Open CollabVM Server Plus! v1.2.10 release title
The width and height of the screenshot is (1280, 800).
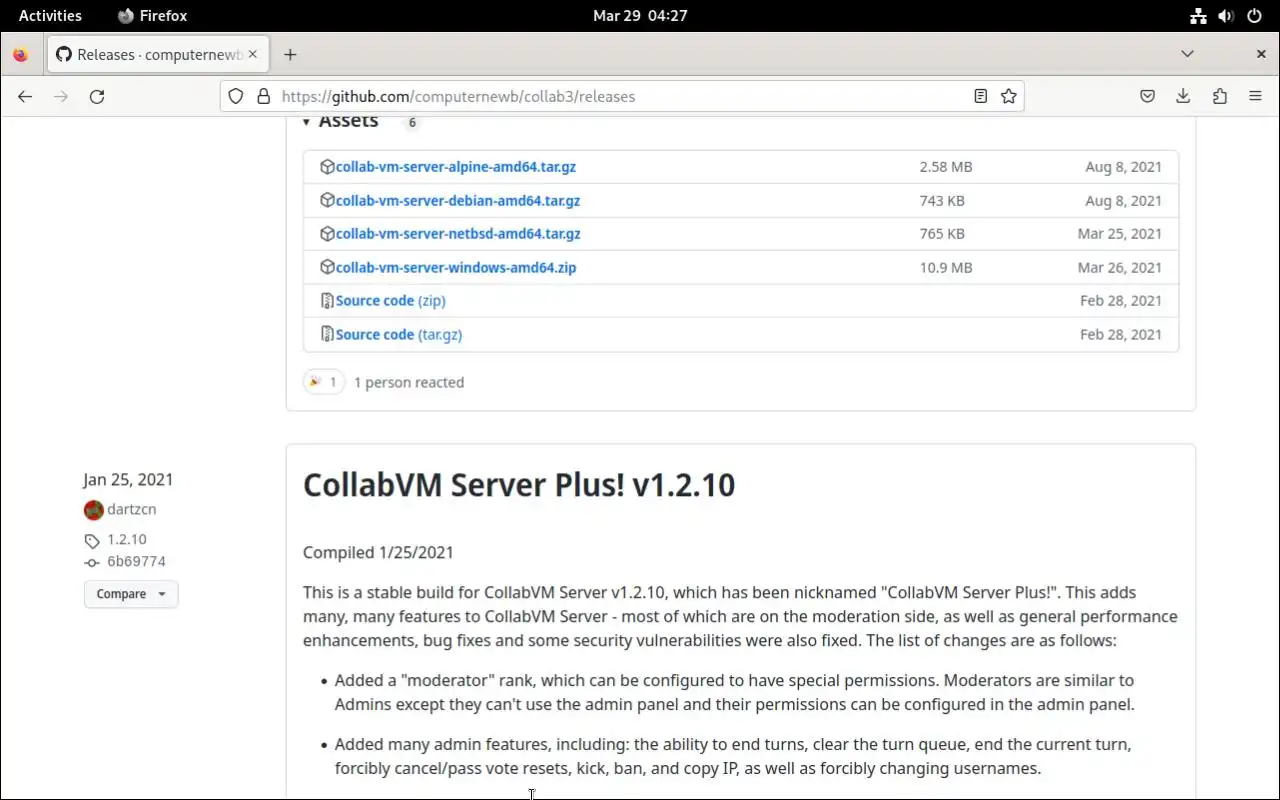click(519, 484)
